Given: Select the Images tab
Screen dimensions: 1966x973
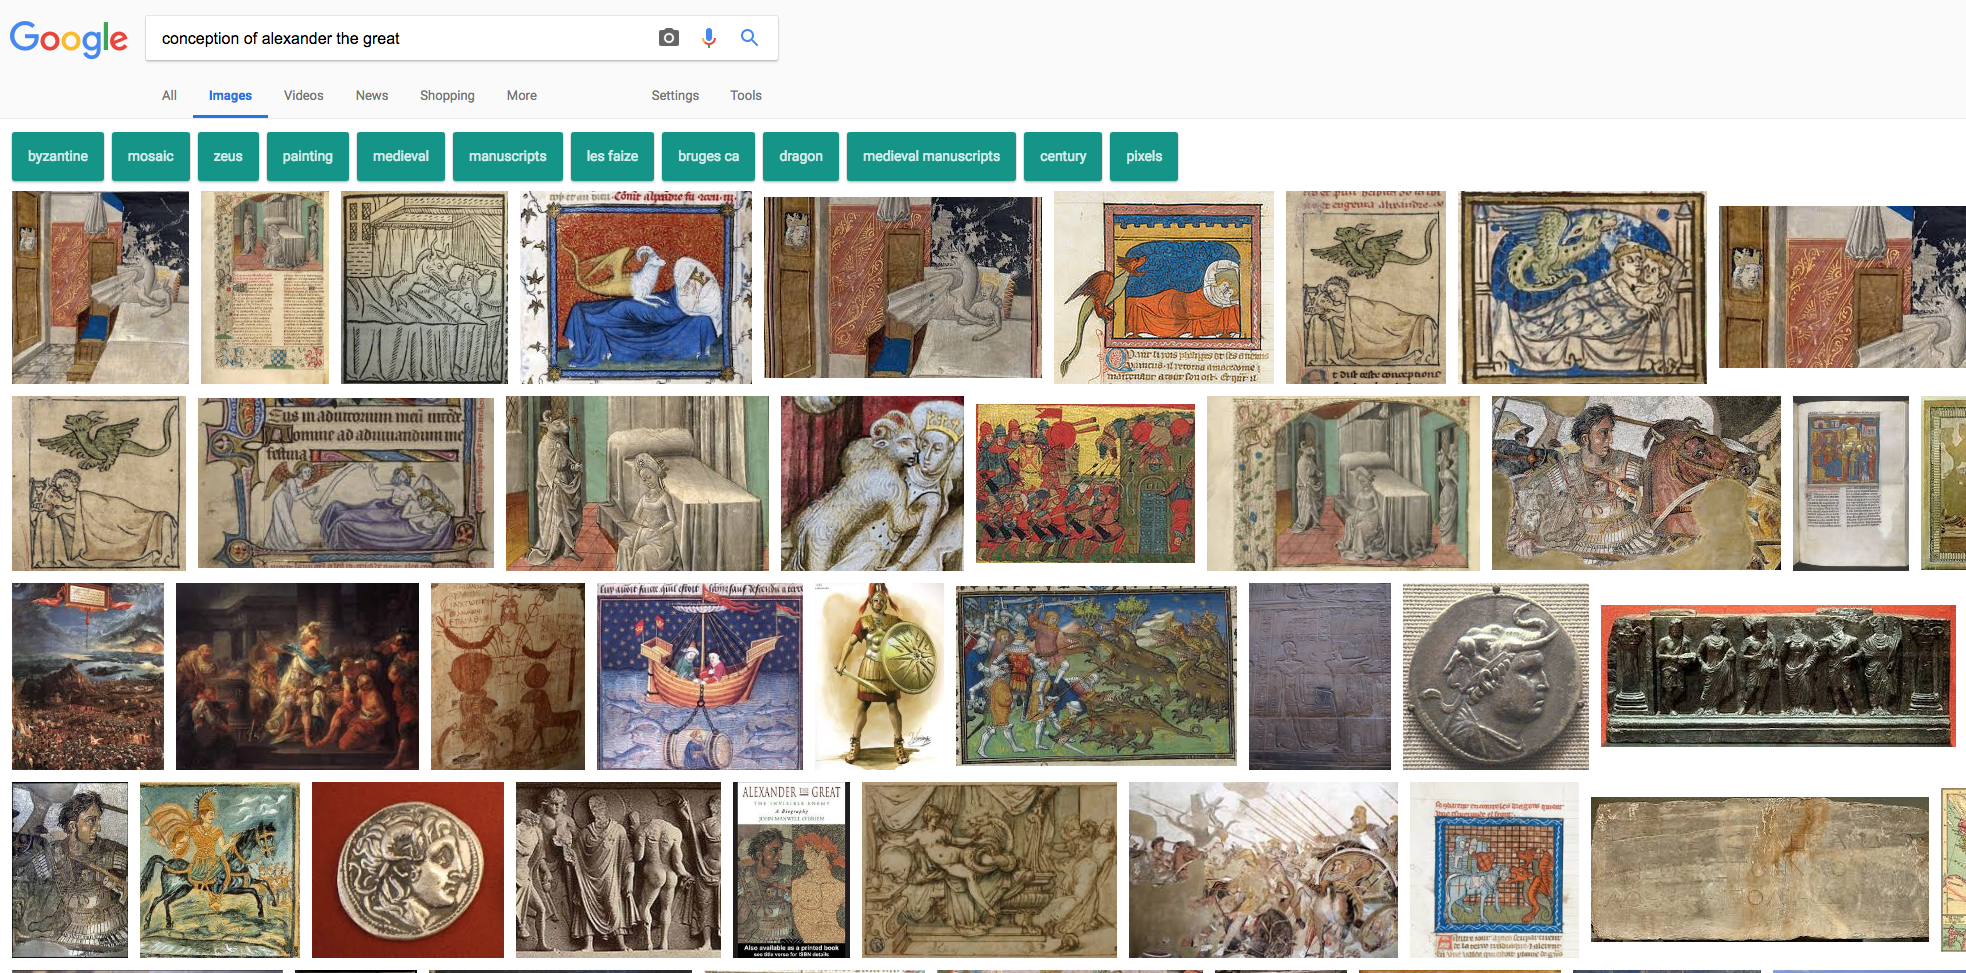Looking at the screenshot, I should point(230,95).
